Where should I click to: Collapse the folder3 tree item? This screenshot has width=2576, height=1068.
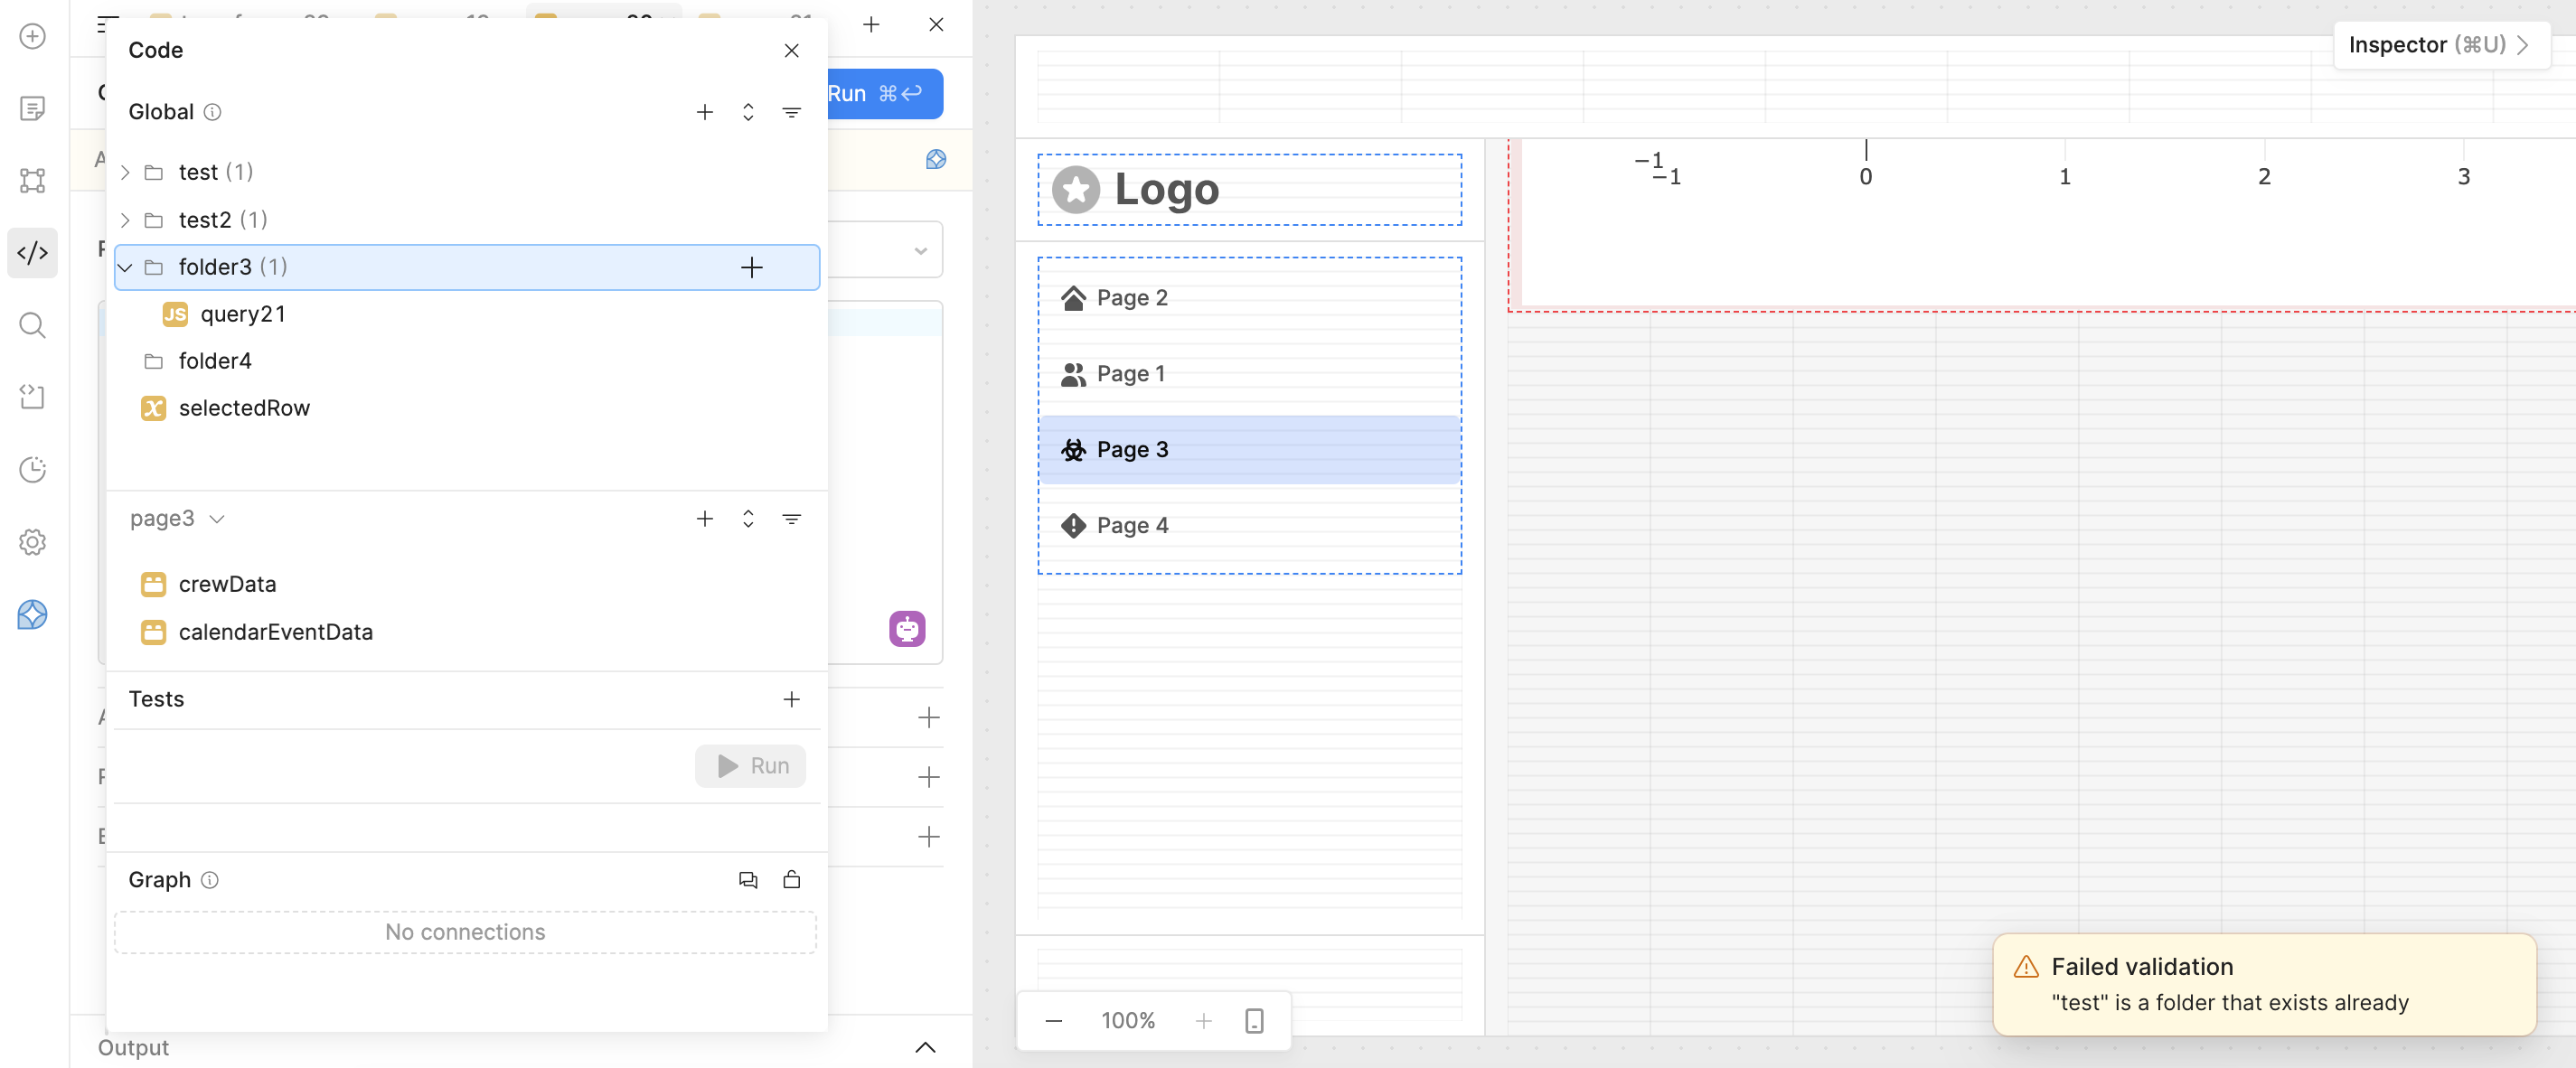pyautogui.click(x=125, y=267)
